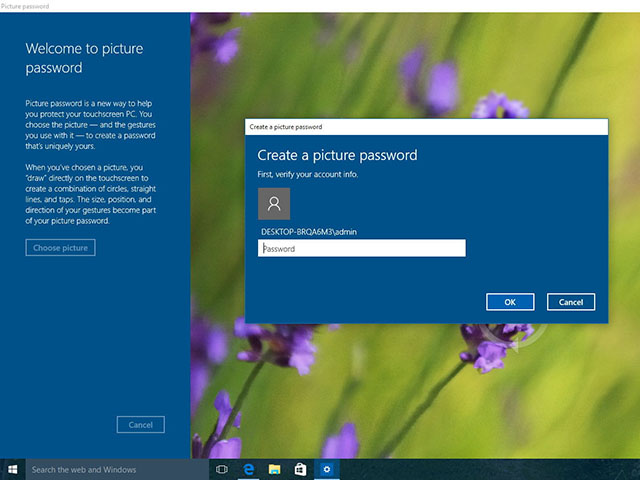Viewport: 640px width, 480px height.
Task: Focus the Password input field
Action: 362,248
